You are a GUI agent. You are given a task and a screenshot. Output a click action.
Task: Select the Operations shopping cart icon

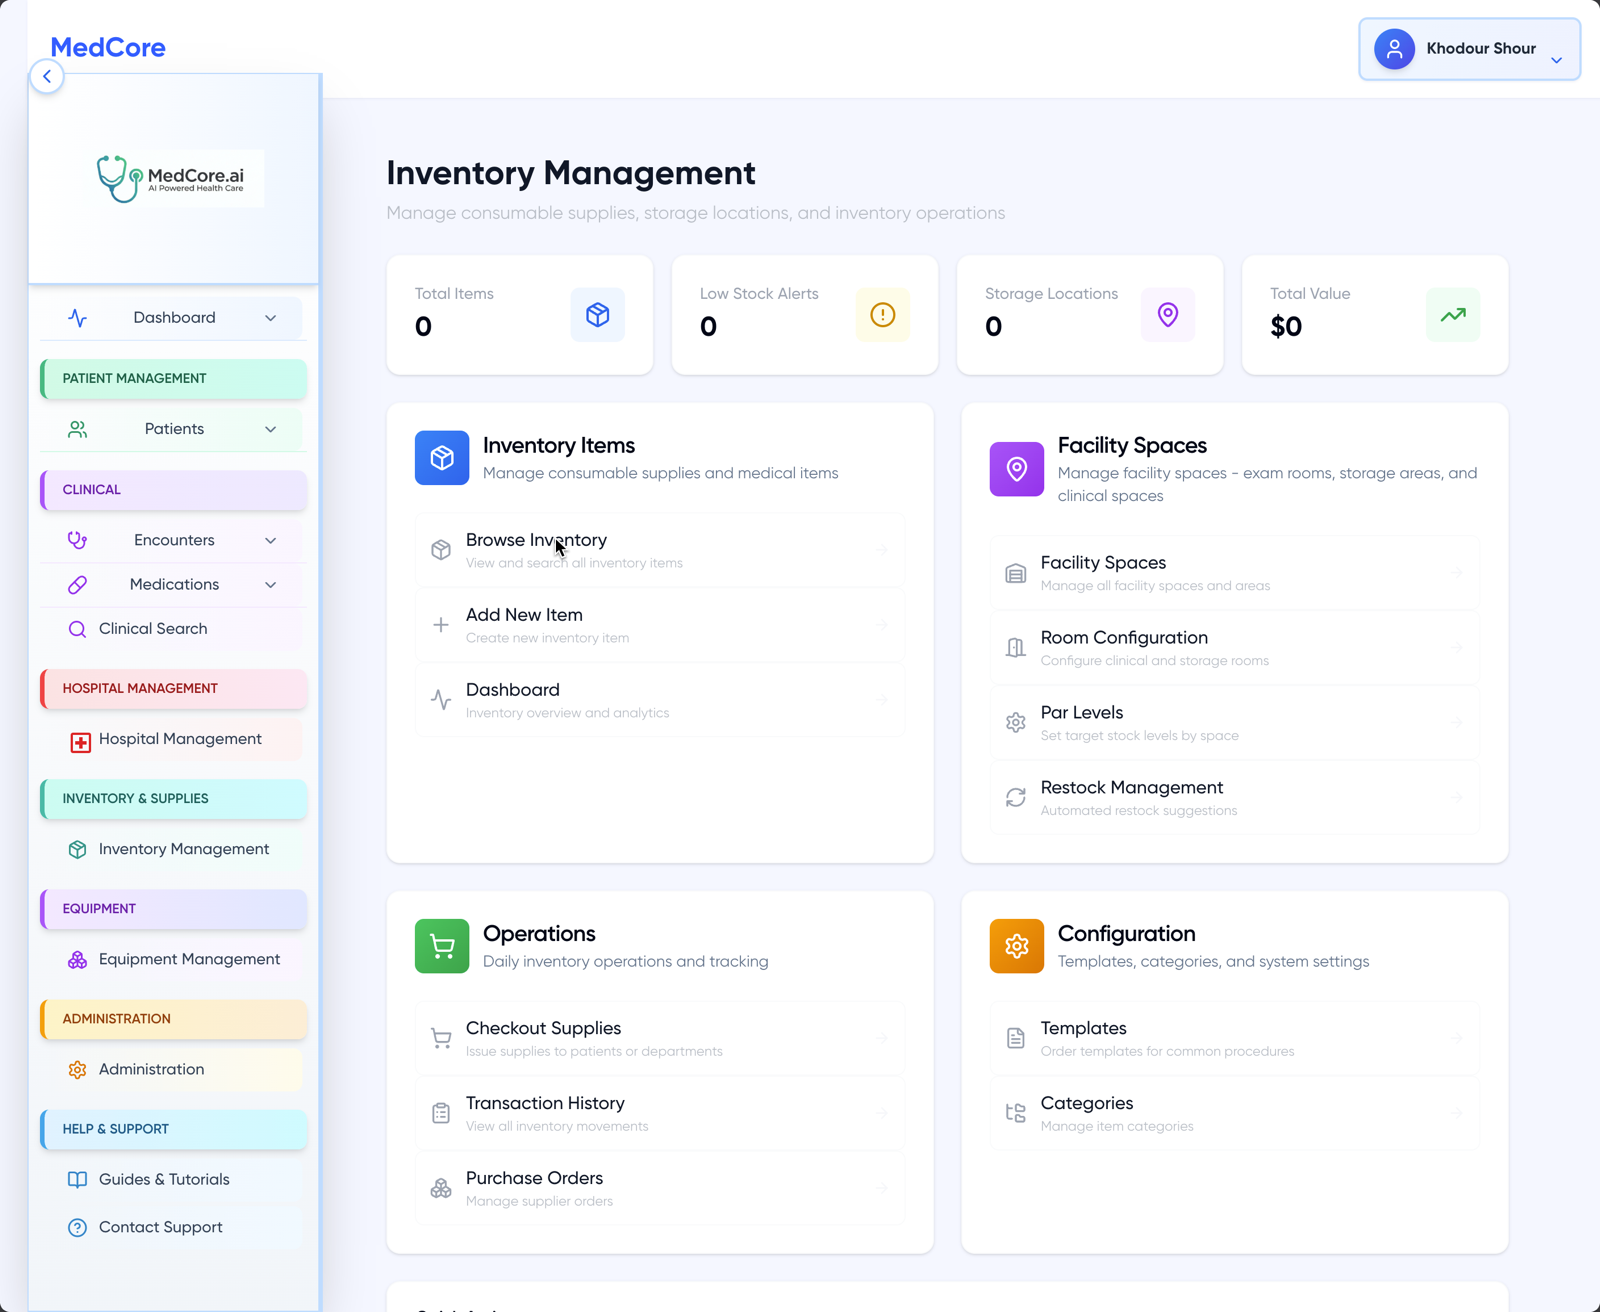click(441, 945)
